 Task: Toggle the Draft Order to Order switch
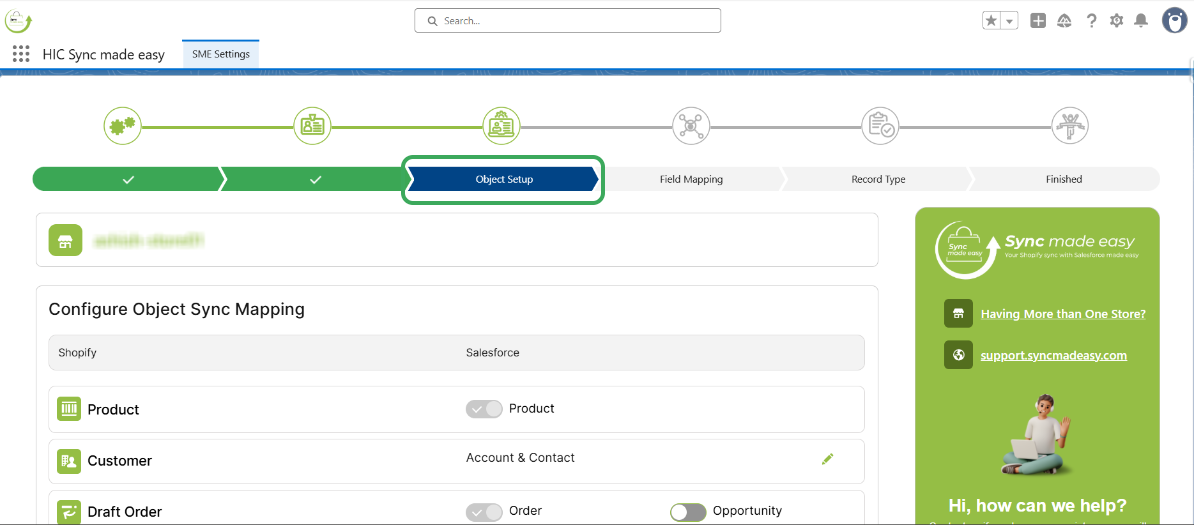coord(484,512)
